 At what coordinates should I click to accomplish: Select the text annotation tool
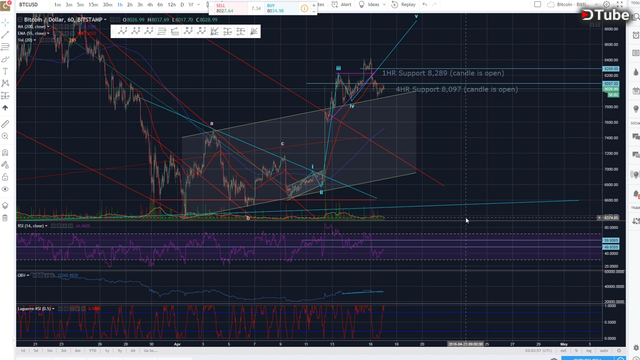click(5, 71)
